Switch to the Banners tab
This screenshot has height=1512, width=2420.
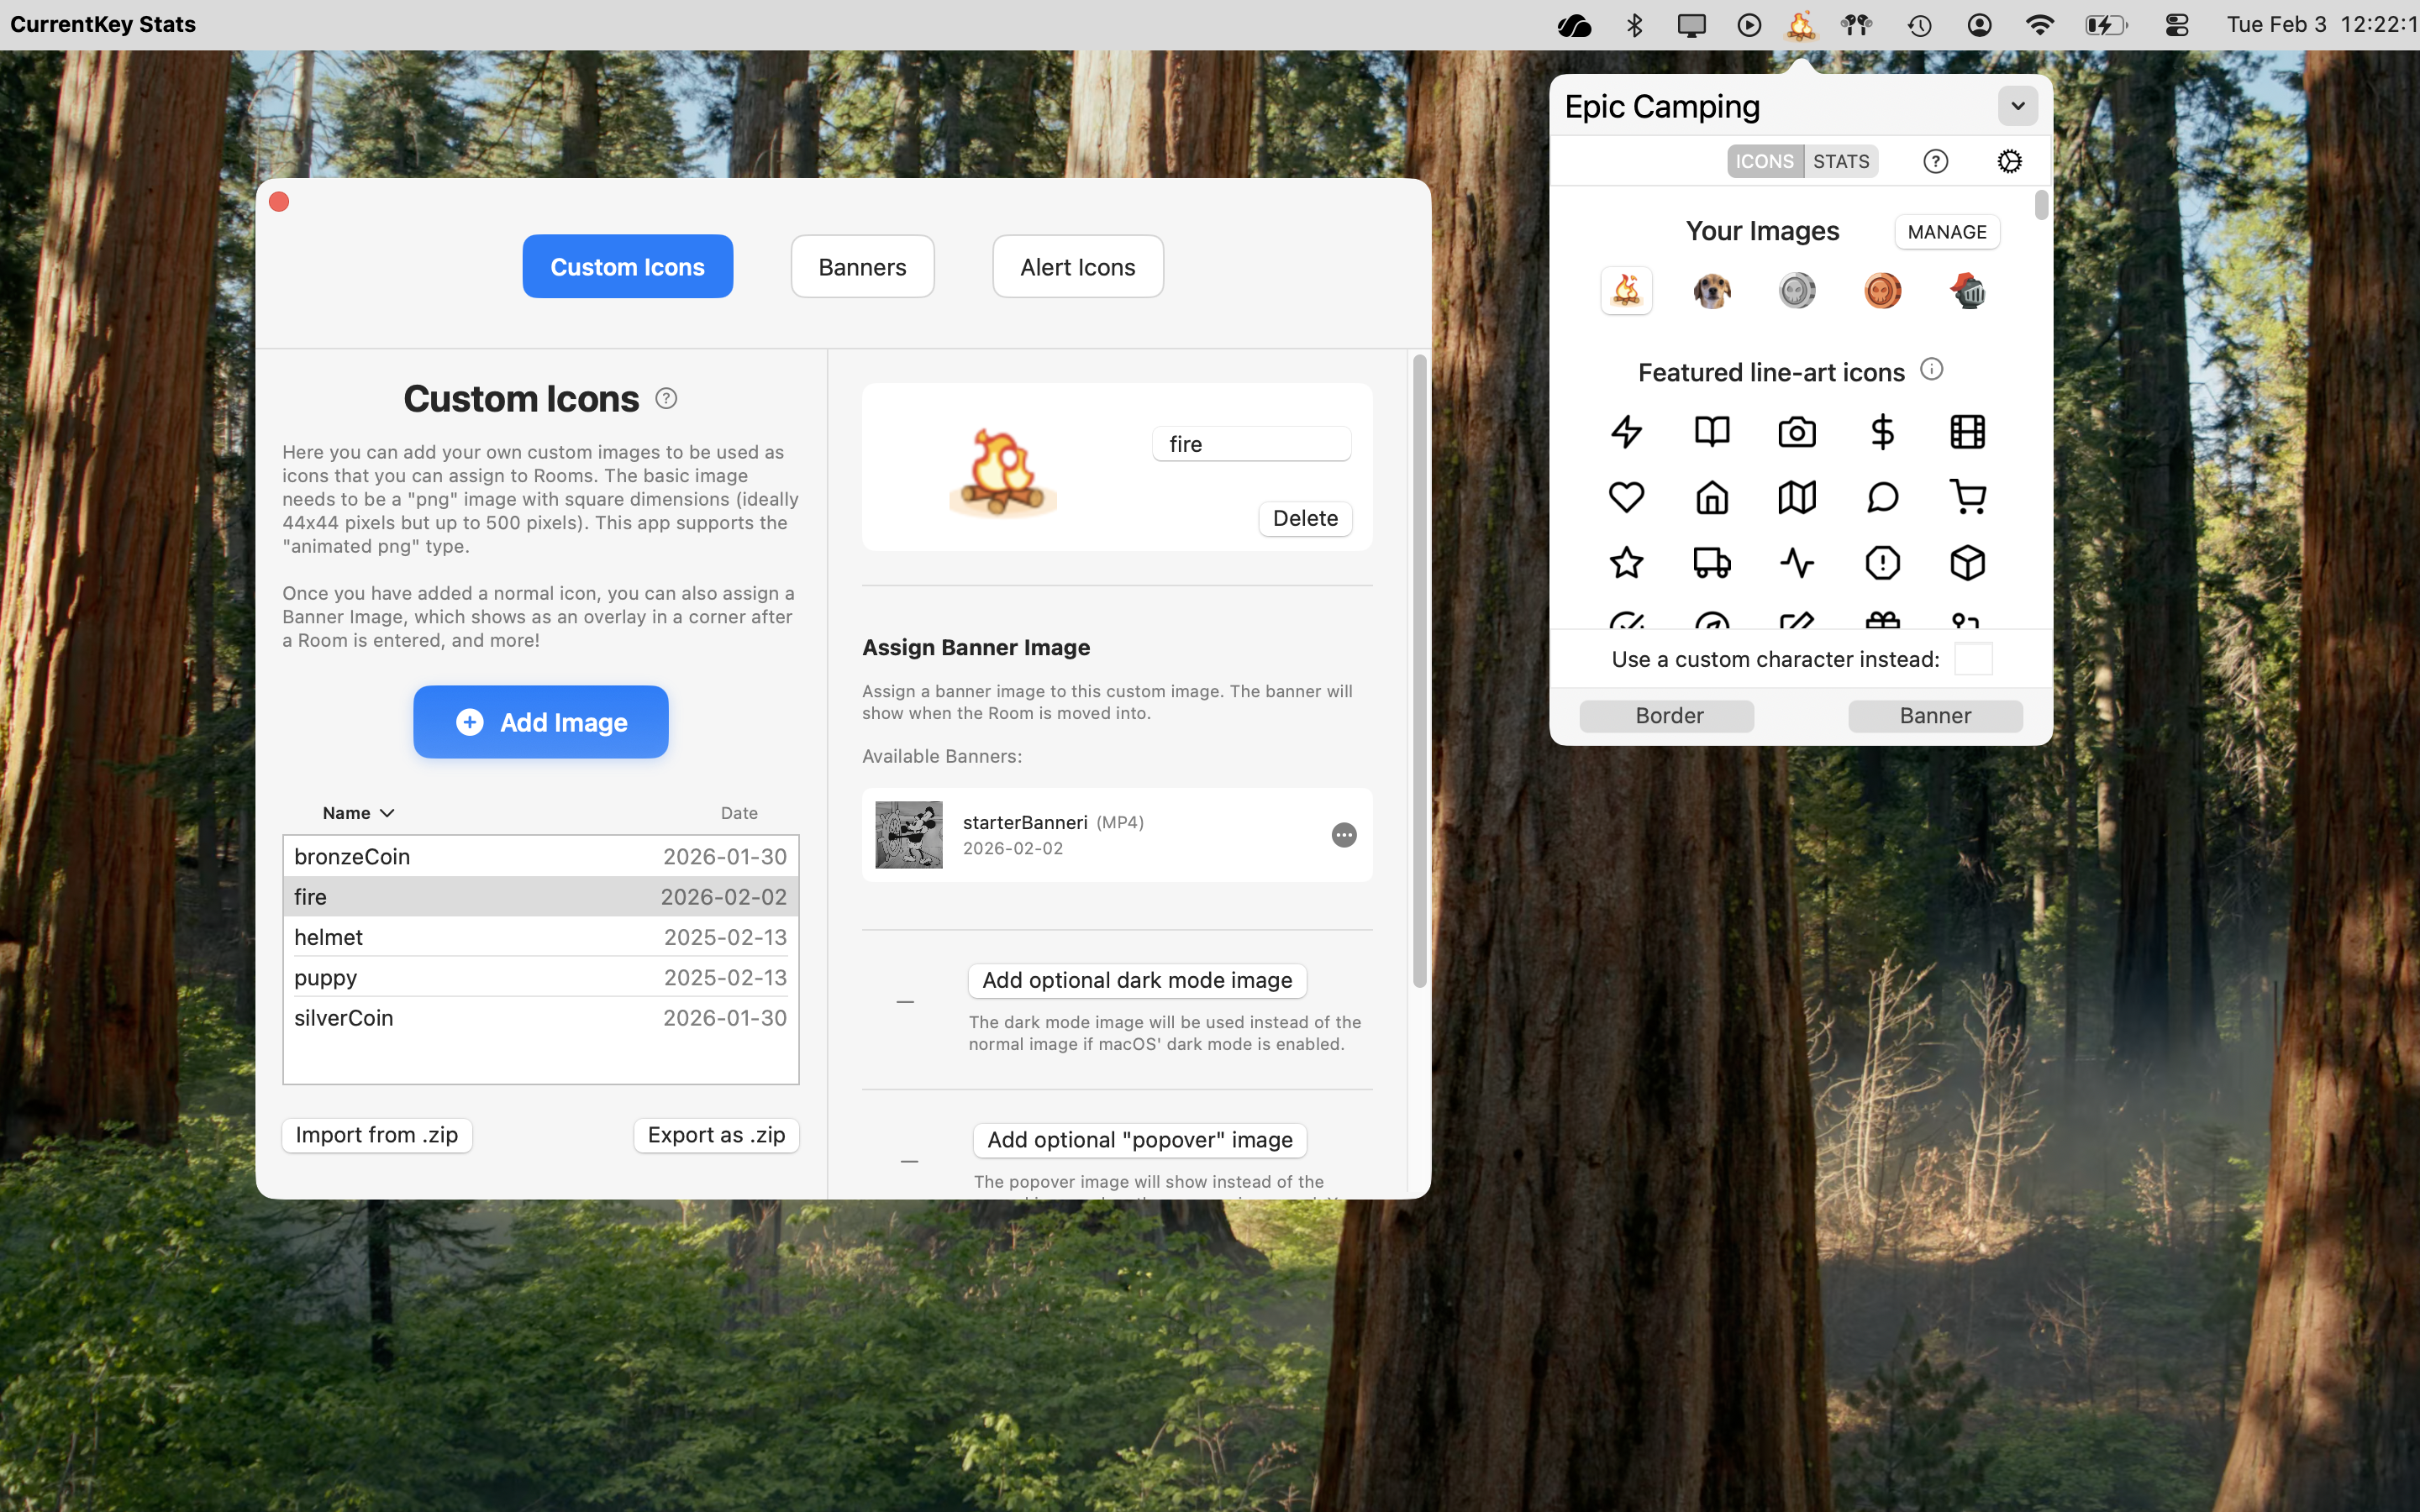[x=861, y=266]
